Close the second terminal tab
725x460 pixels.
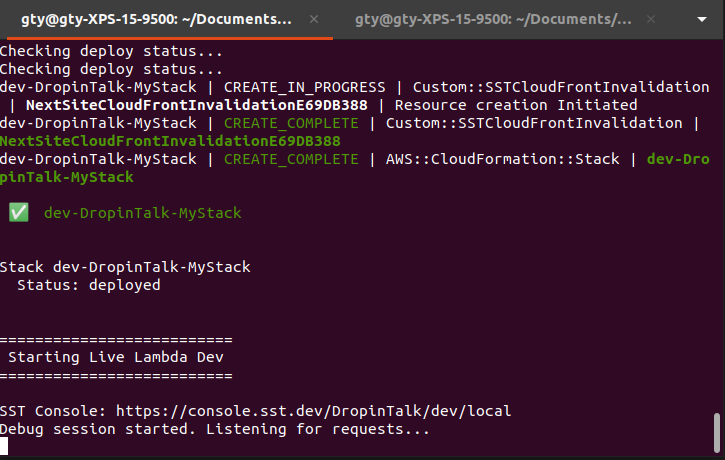[651, 19]
